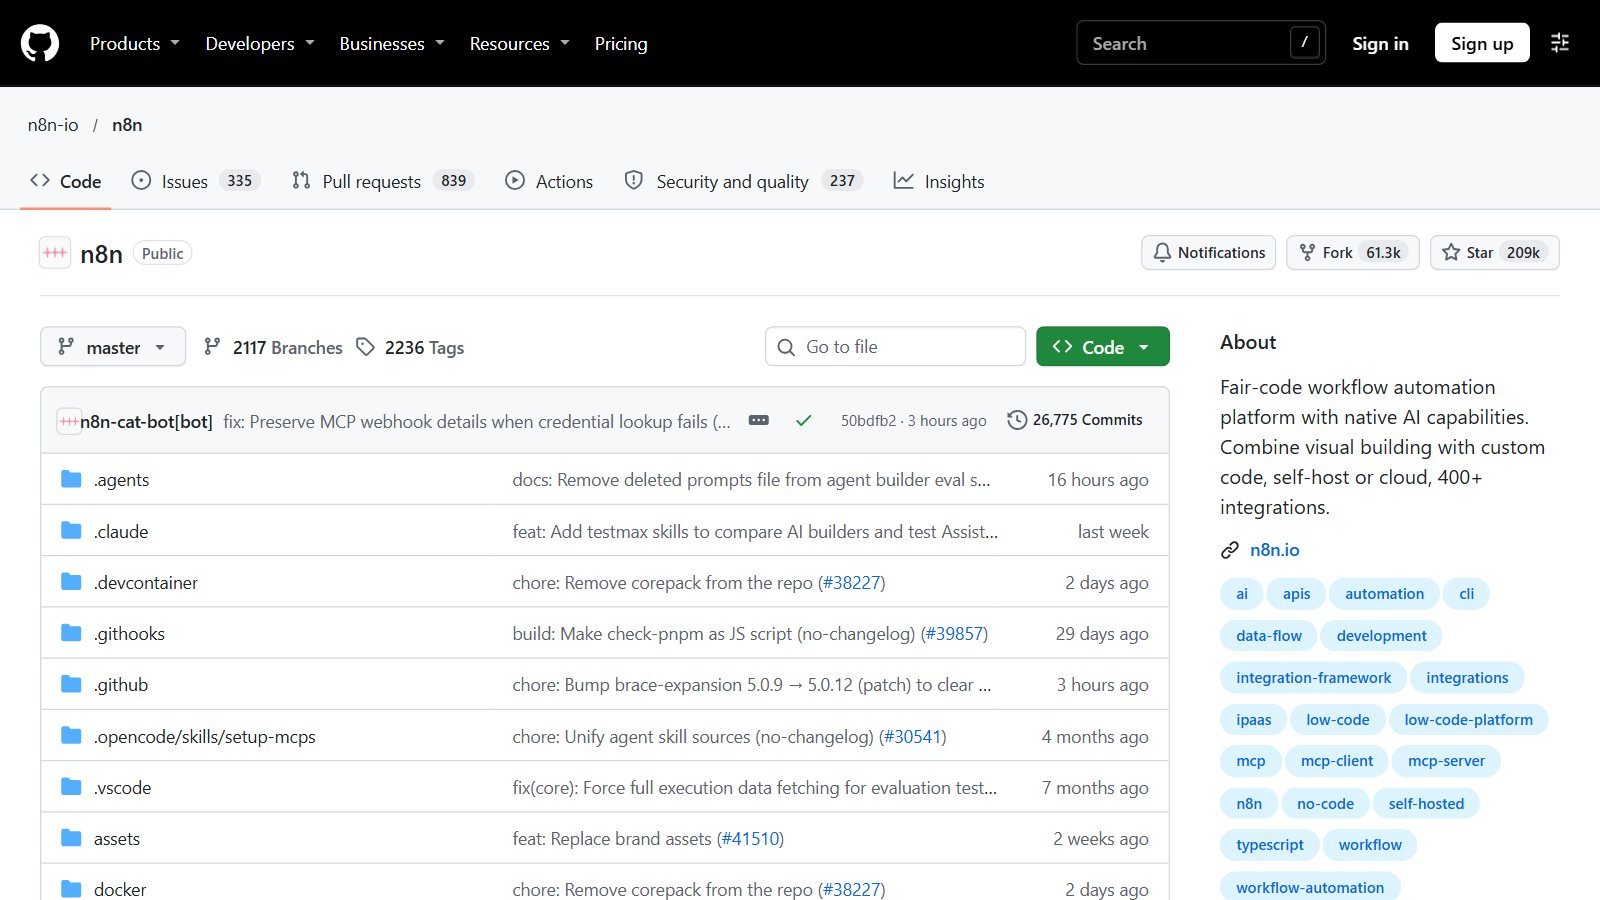This screenshot has height=900, width=1600.
Task: Open the appearance settings icon beside Sign up
Action: click(1560, 43)
